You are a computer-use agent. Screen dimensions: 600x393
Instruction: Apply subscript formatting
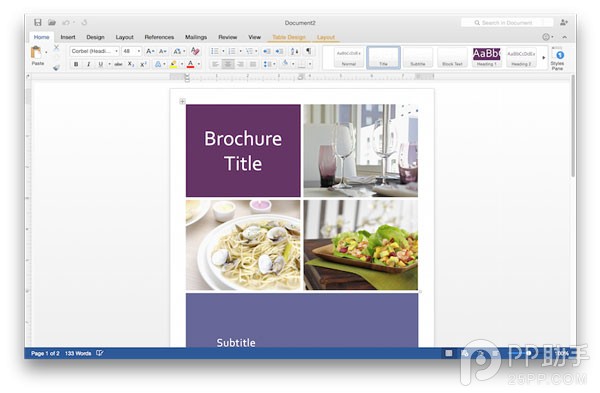[x=130, y=64]
